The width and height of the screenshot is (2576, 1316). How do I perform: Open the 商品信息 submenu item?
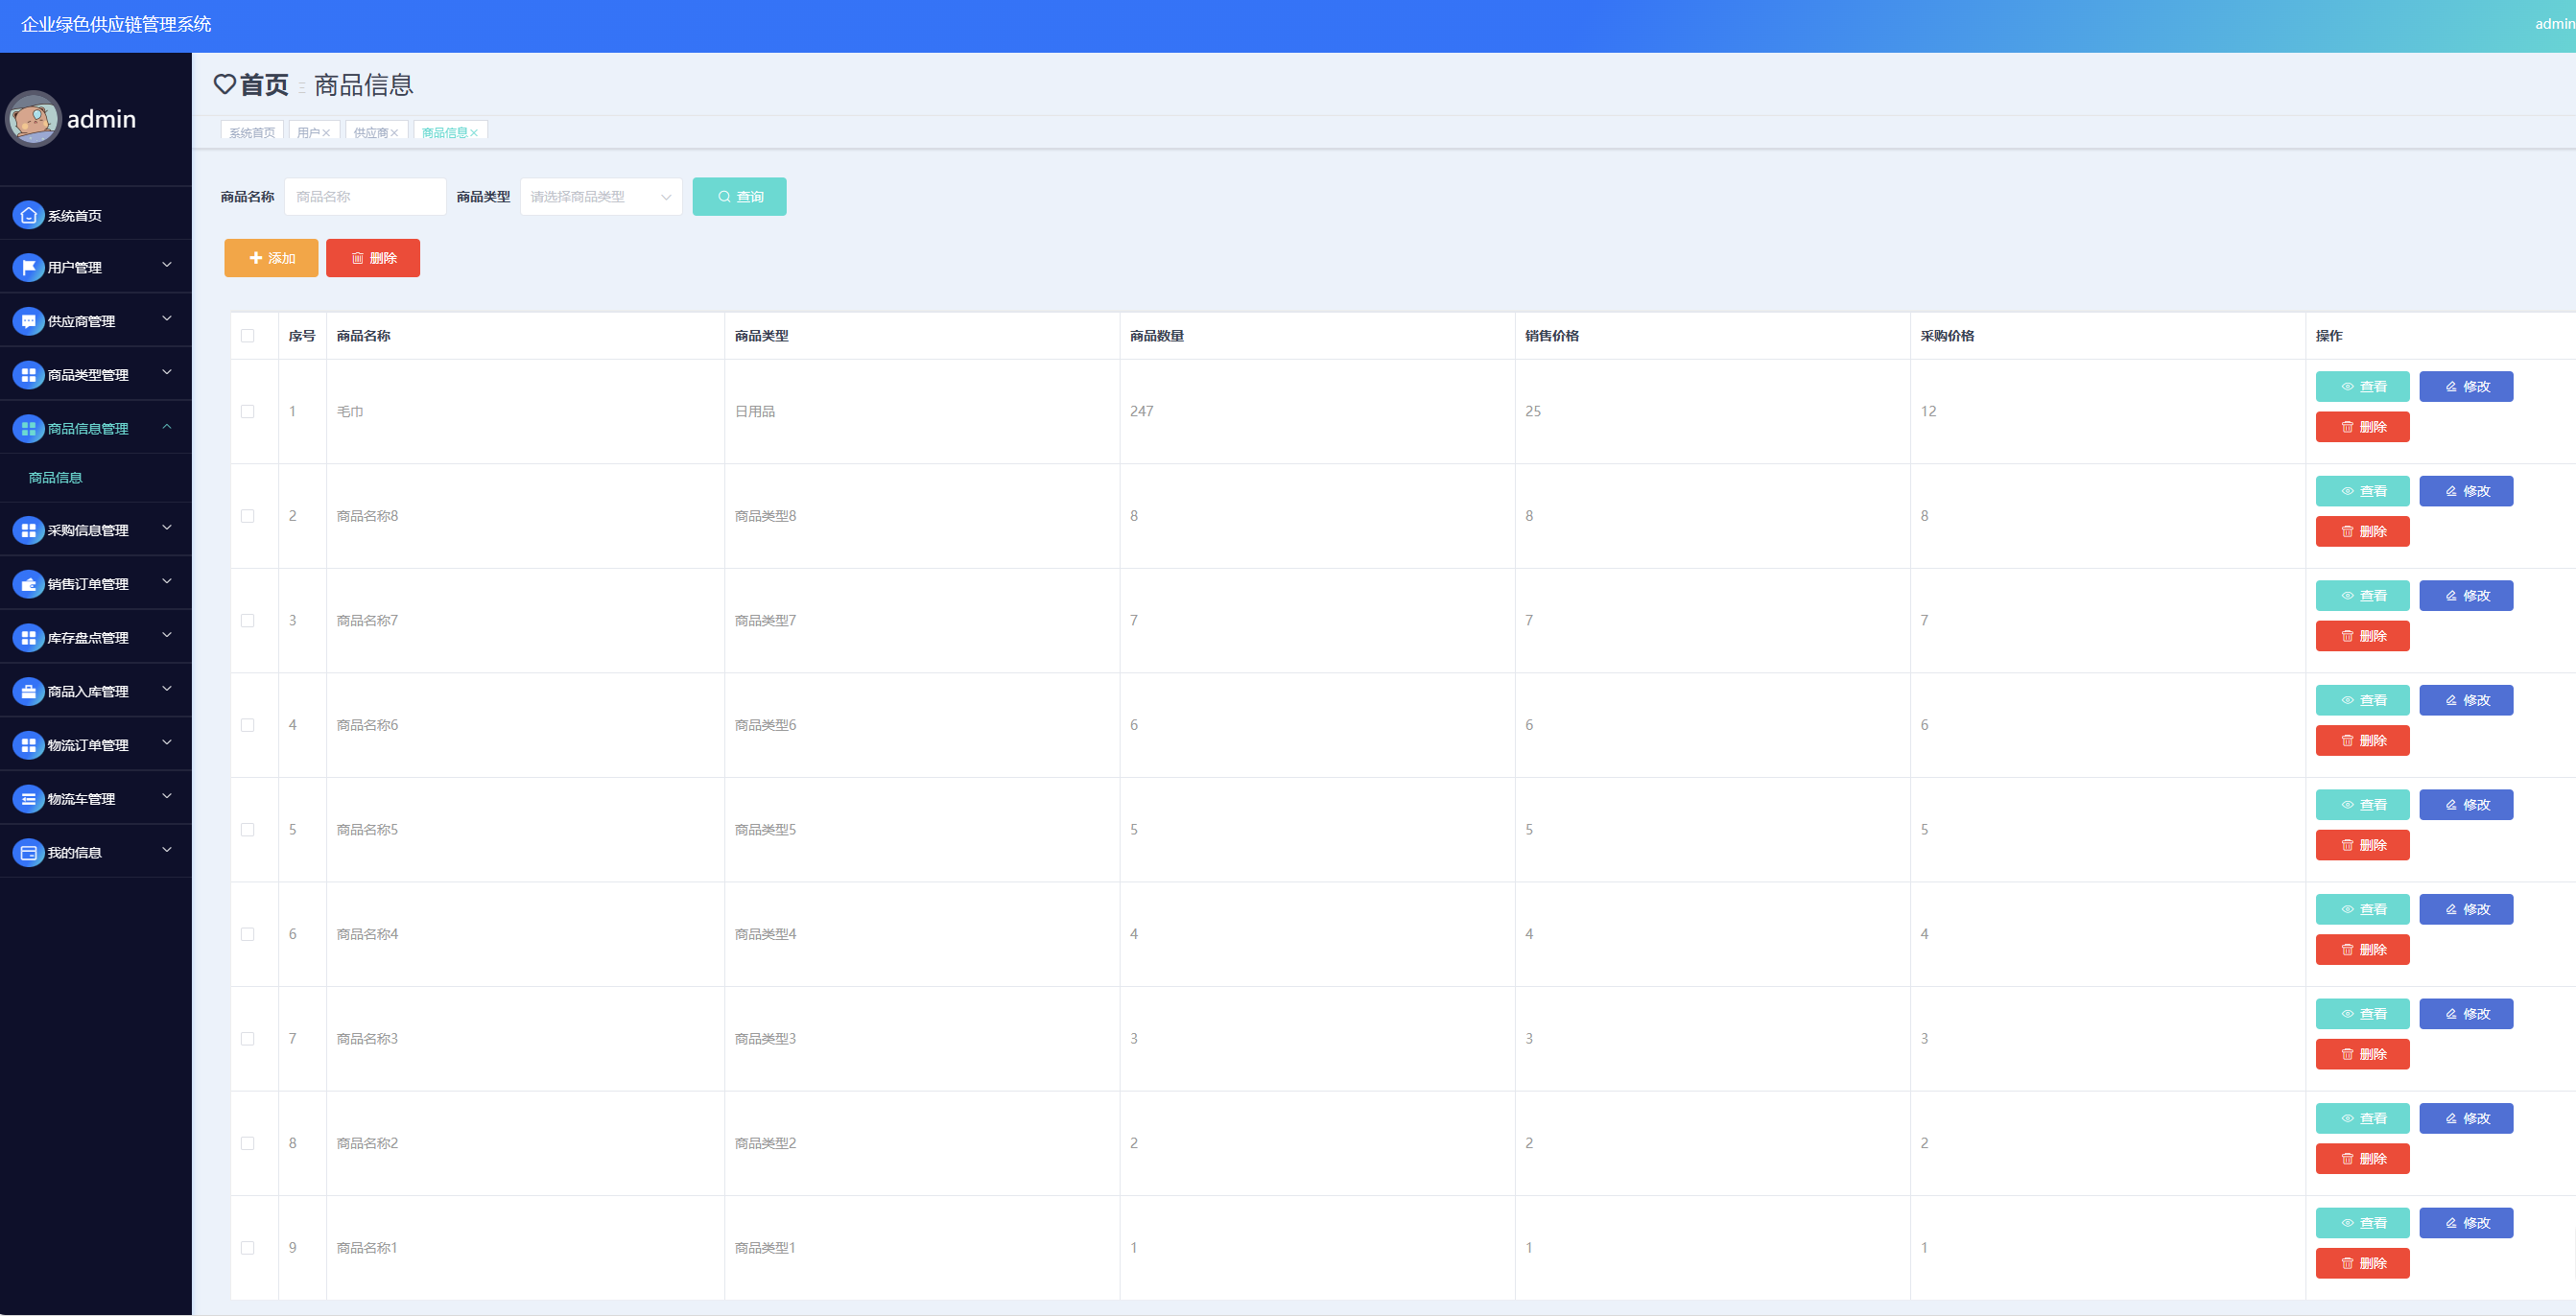(56, 478)
